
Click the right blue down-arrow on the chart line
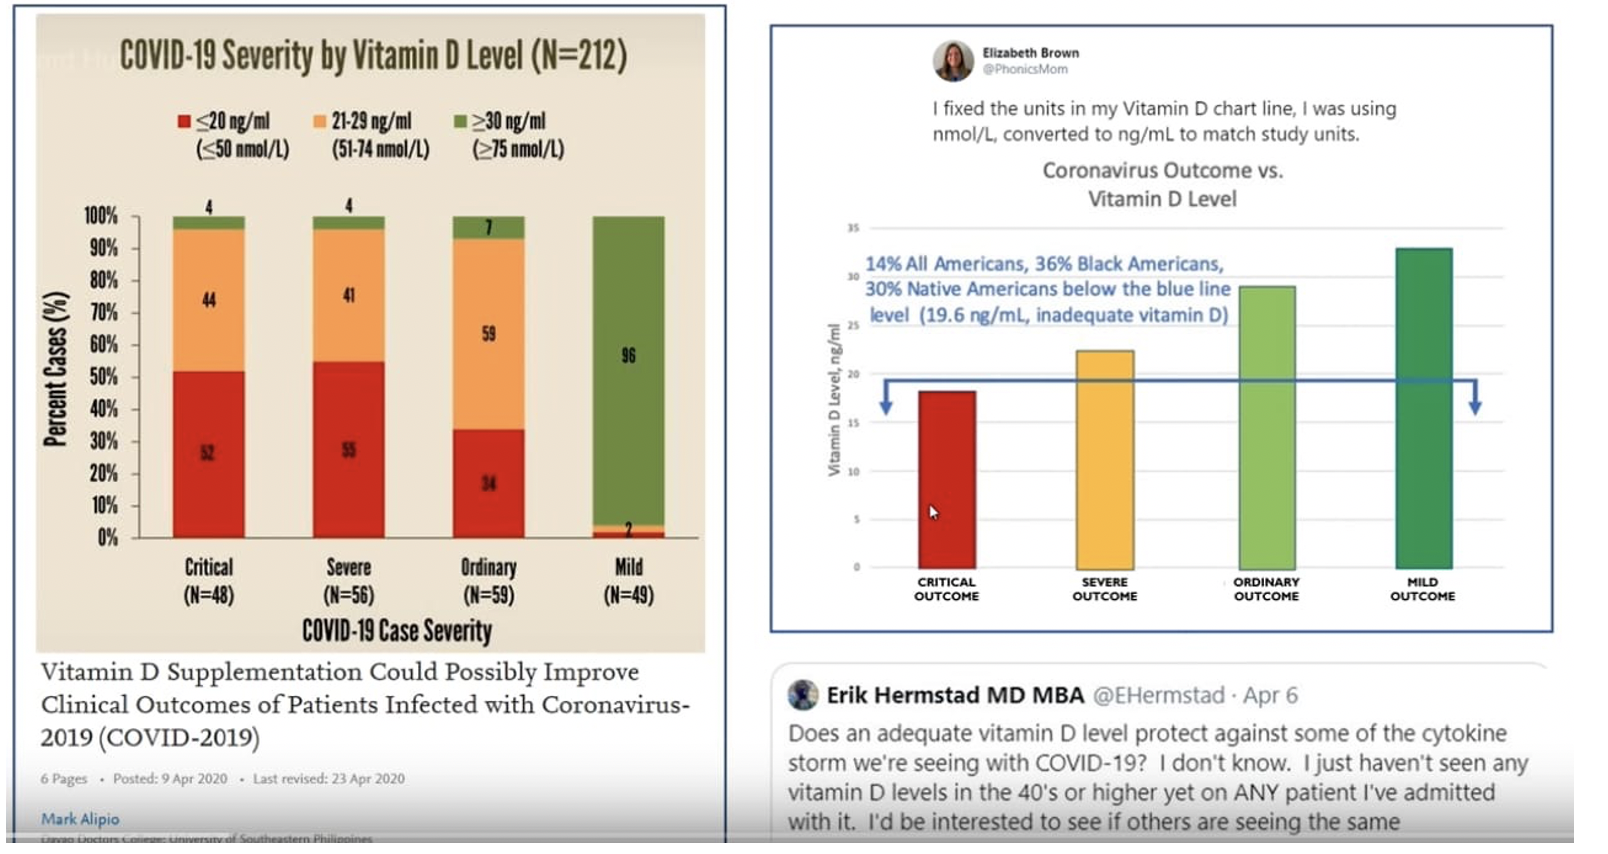pyautogui.click(x=1475, y=402)
